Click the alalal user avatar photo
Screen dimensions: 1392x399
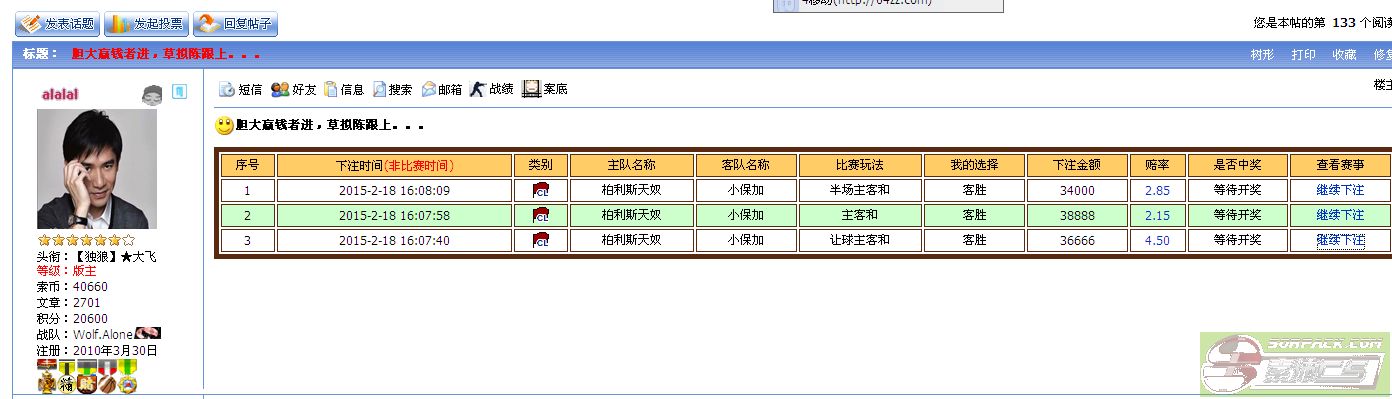tap(97, 169)
